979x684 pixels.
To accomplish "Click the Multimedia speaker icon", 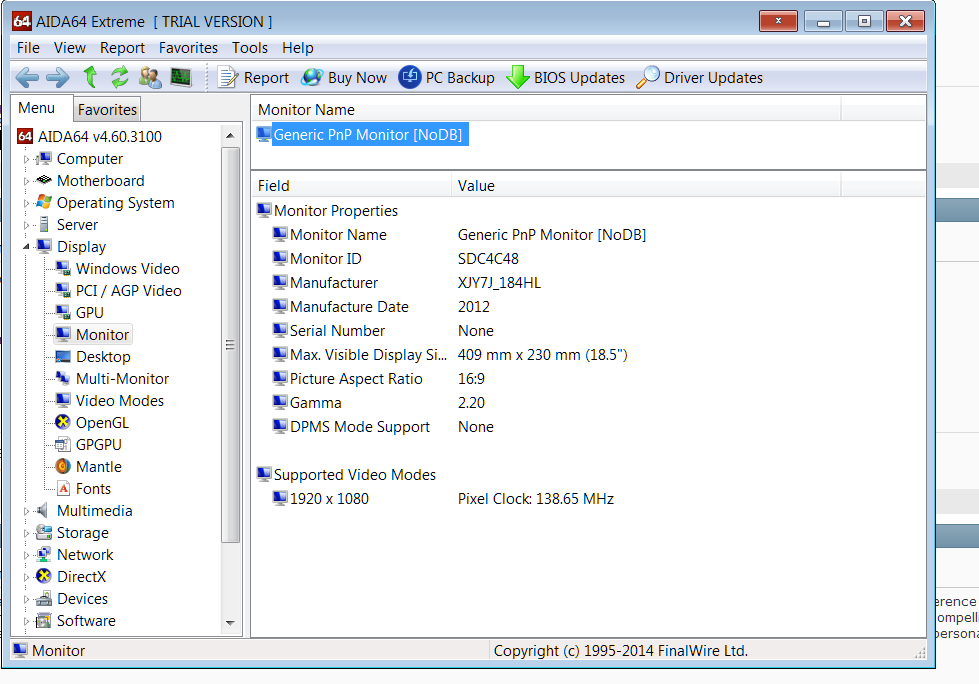I will (42, 511).
